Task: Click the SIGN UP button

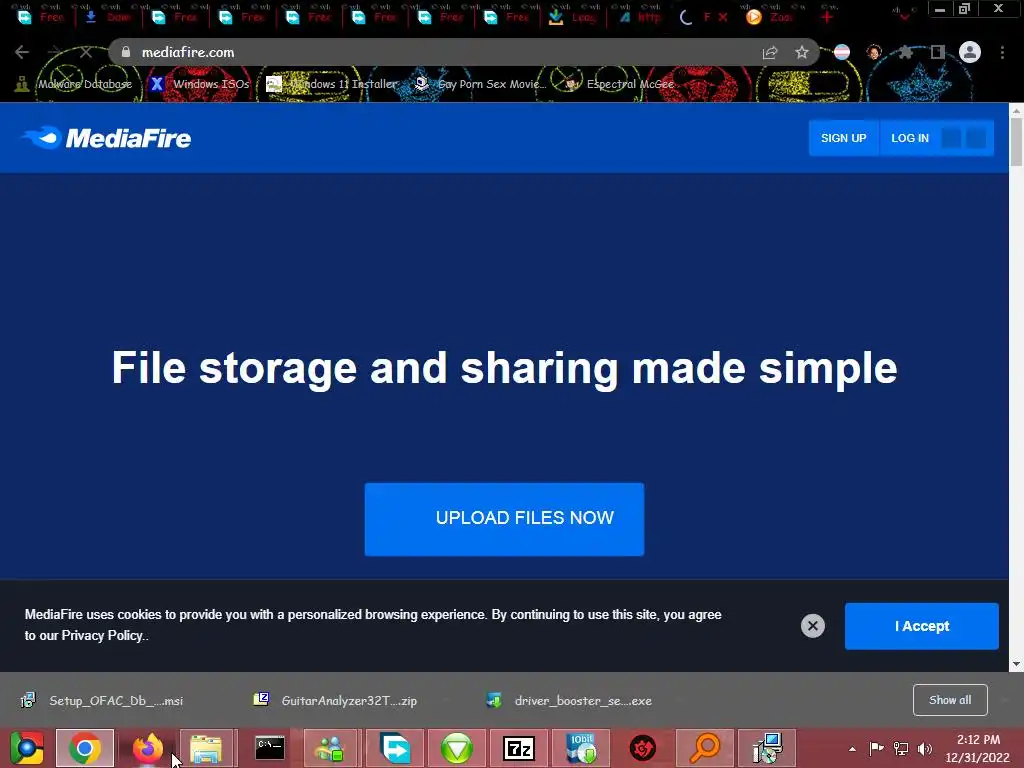Action: coord(844,138)
